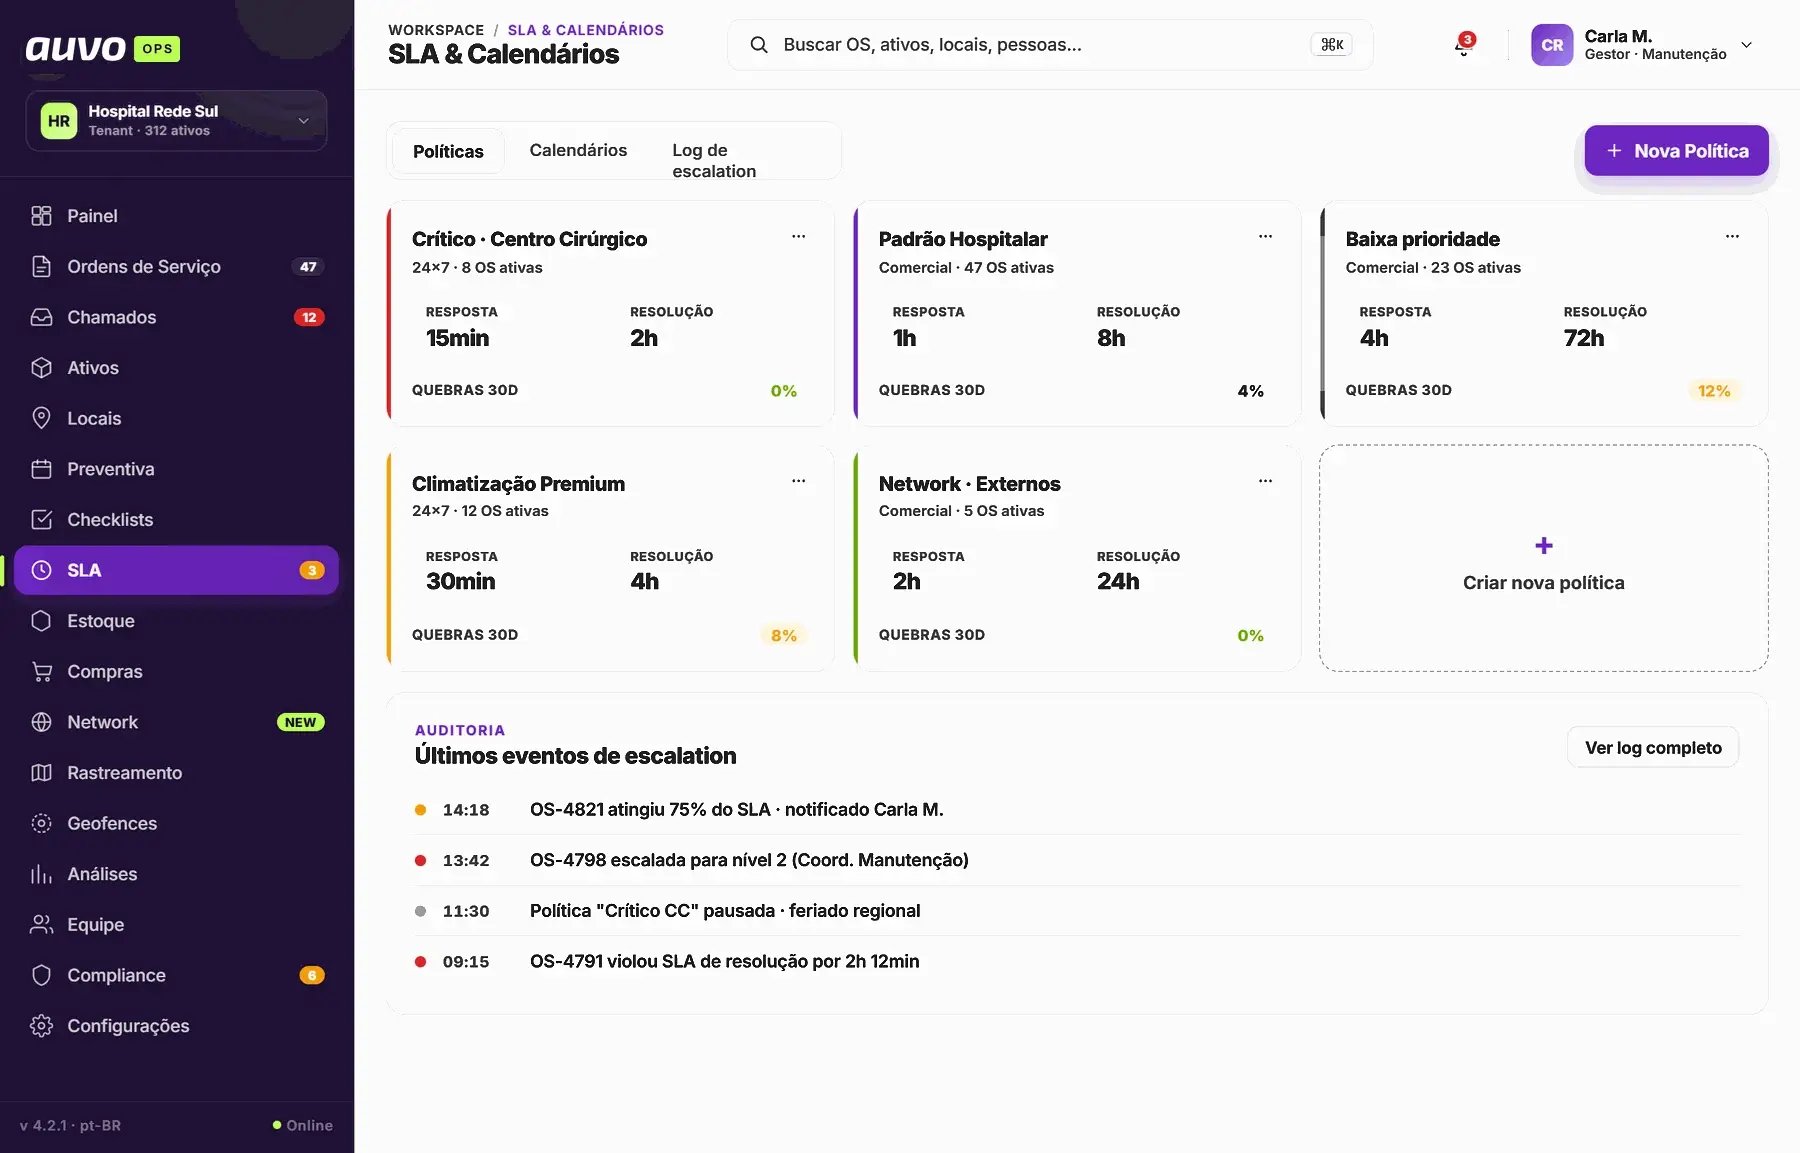
Task: Click the OS-4821 atingiu 75% event
Action: pyautogui.click(x=1077, y=810)
